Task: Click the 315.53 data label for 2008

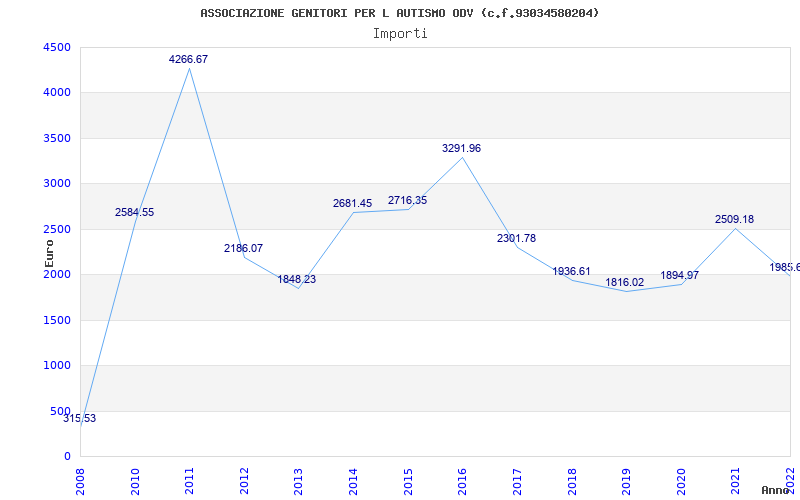Action: coord(80,418)
